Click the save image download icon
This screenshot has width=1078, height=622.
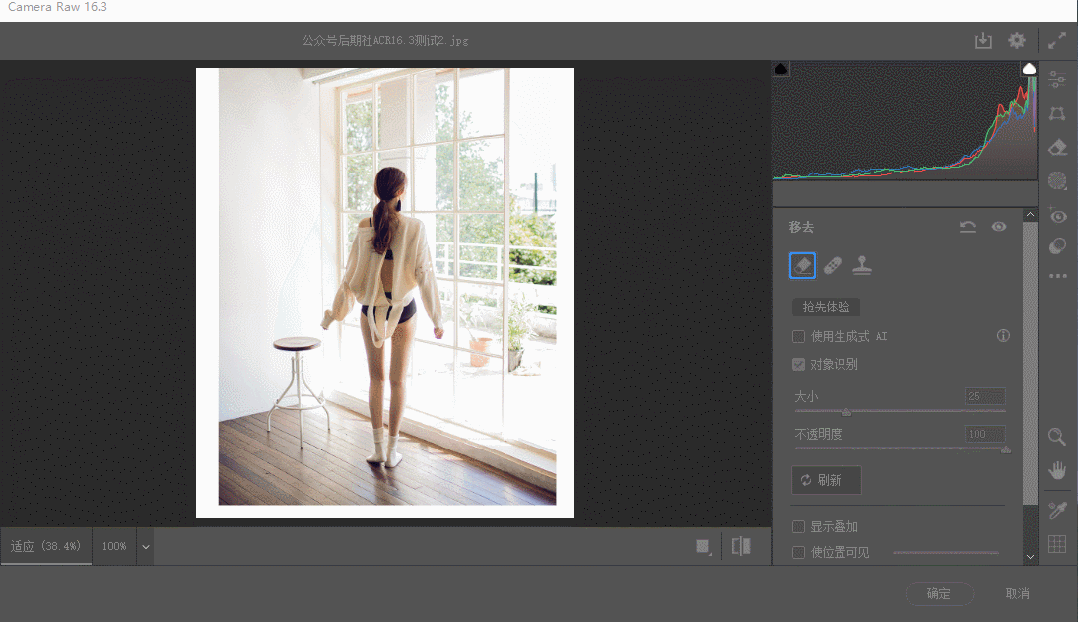983,40
